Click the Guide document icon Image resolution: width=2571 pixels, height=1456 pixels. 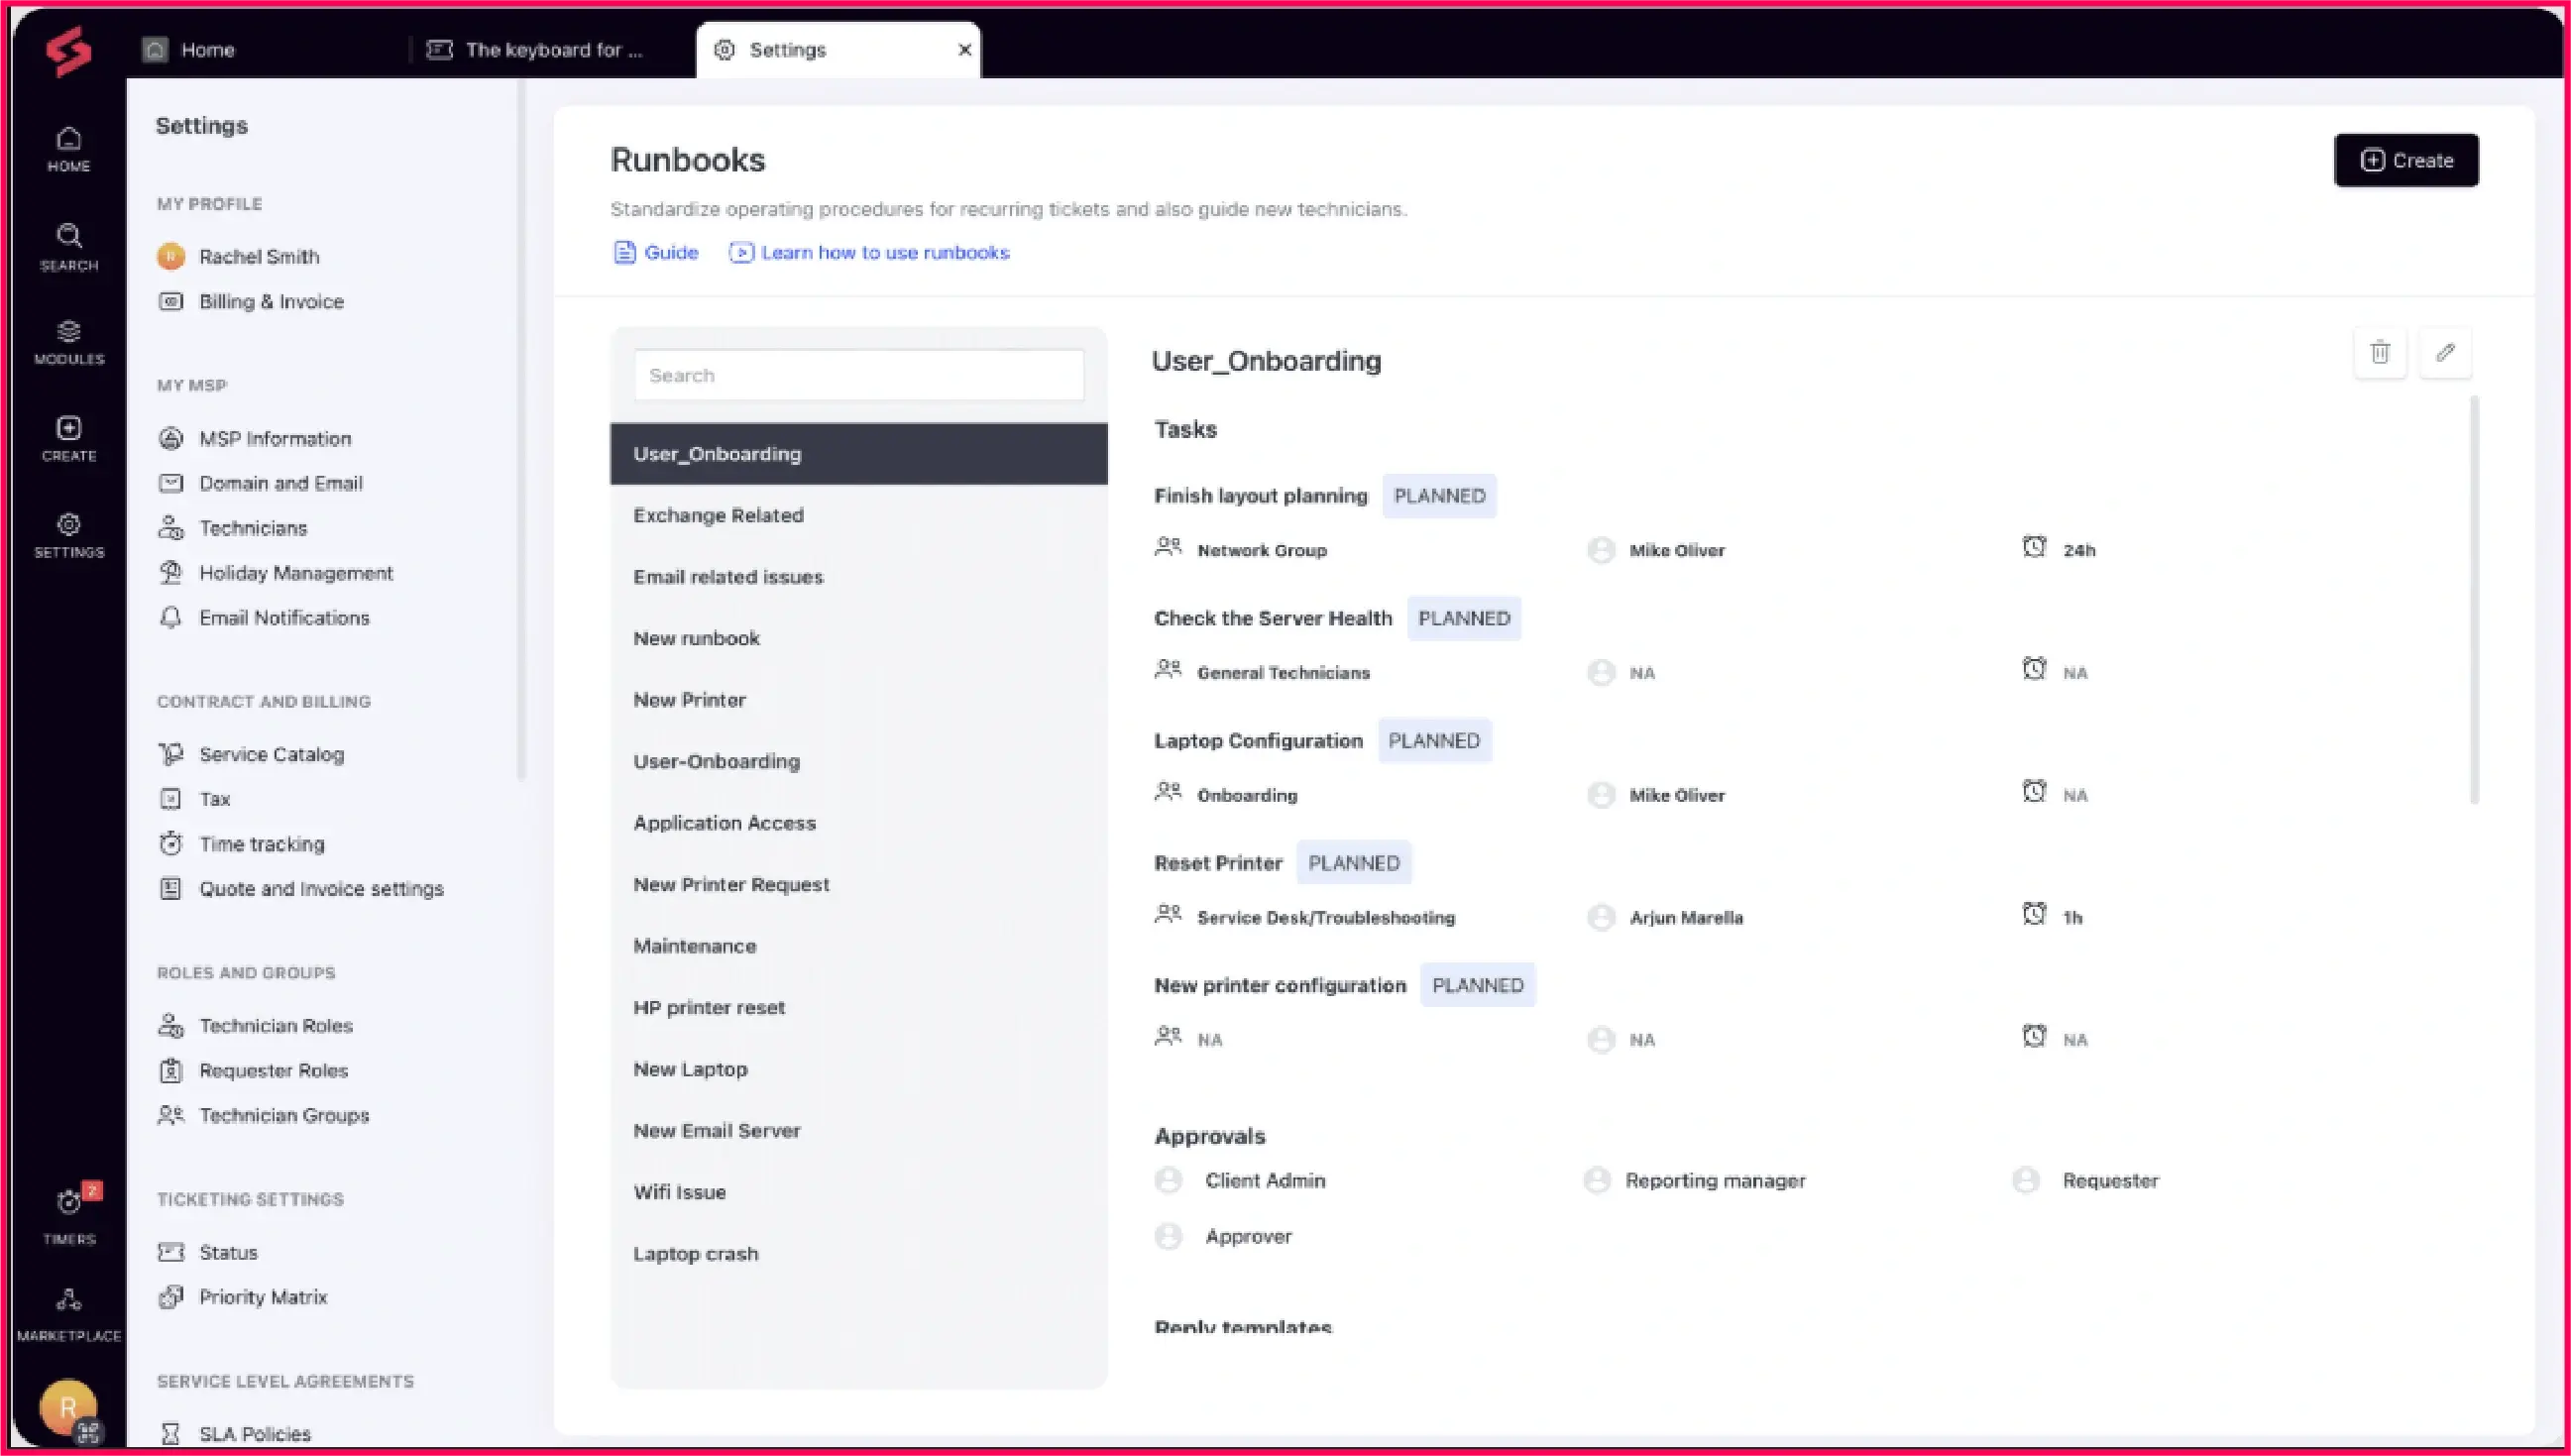[623, 252]
